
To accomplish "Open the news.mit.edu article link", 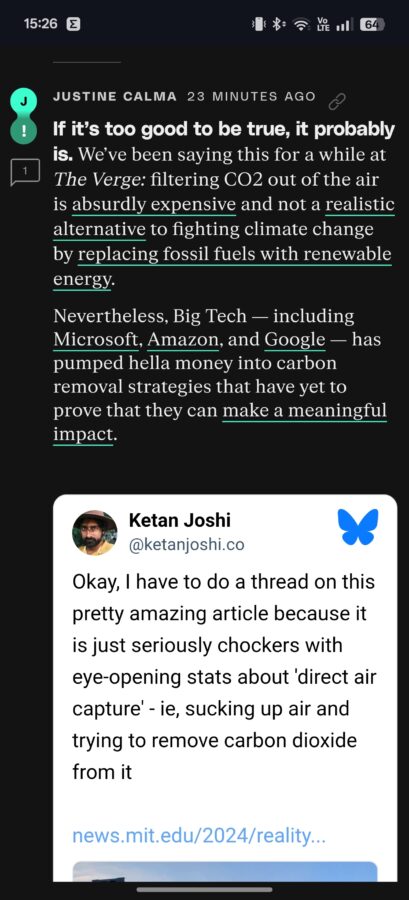I will tap(199, 835).
